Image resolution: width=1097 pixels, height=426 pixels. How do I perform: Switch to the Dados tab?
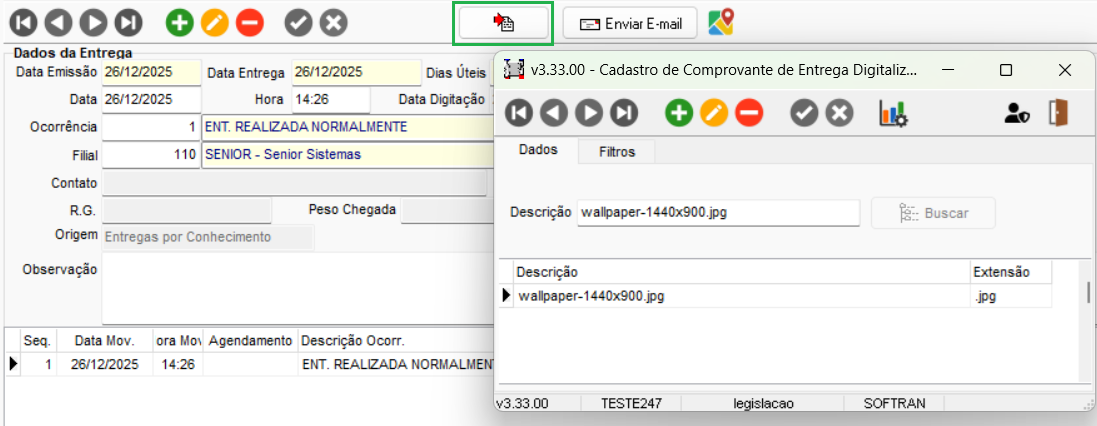click(538, 150)
